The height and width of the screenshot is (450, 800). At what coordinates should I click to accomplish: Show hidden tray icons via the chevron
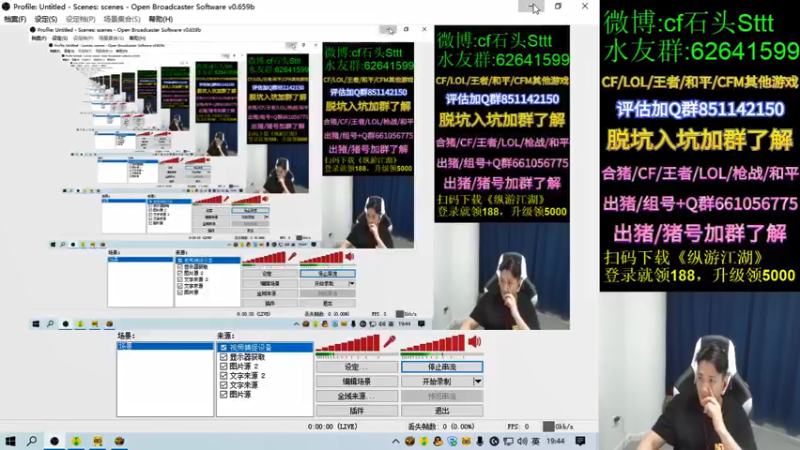395,441
